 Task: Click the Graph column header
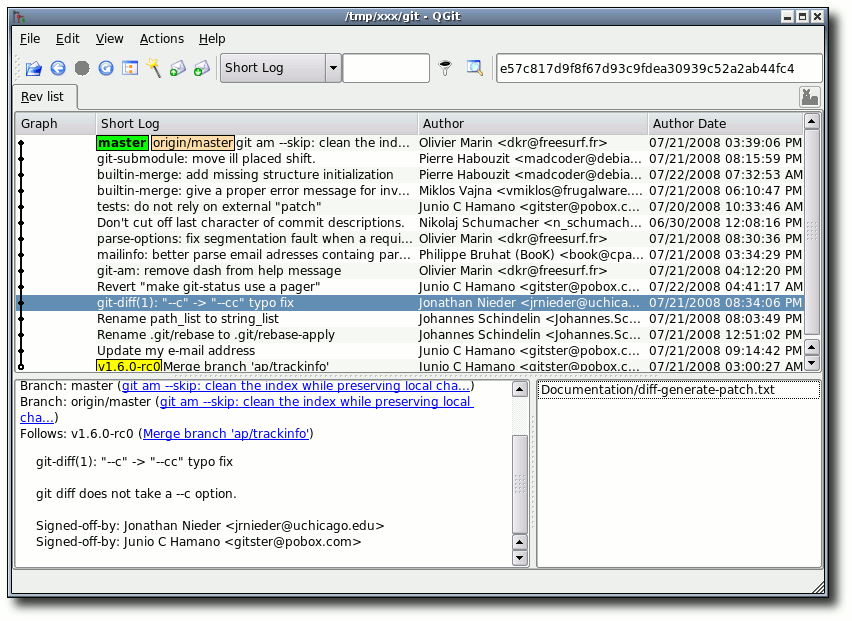pyautogui.click(x=55, y=124)
